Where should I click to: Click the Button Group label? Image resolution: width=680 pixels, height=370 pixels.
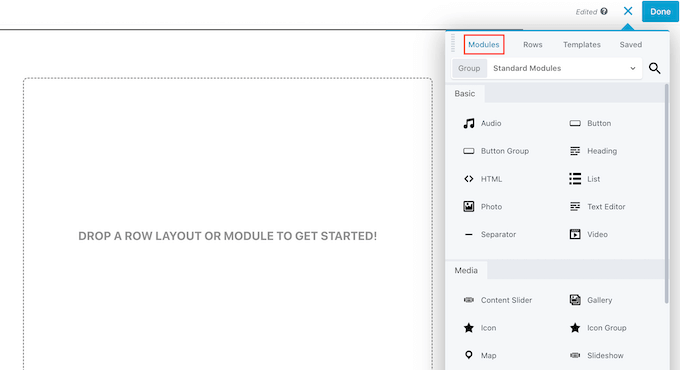(505, 151)
